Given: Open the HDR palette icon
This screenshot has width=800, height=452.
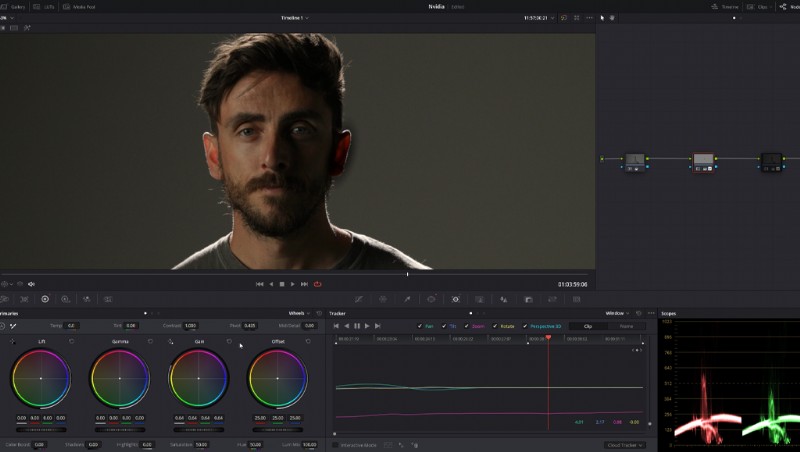Looking at the screenshot, I should (65, 299).
